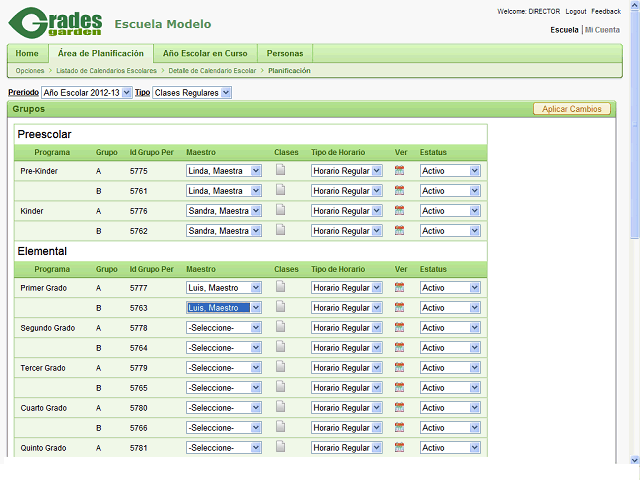Open the Listado de Calendarios Escolares breadcrumb
This screenshot has width=640, height=480.
pos(107,71)
